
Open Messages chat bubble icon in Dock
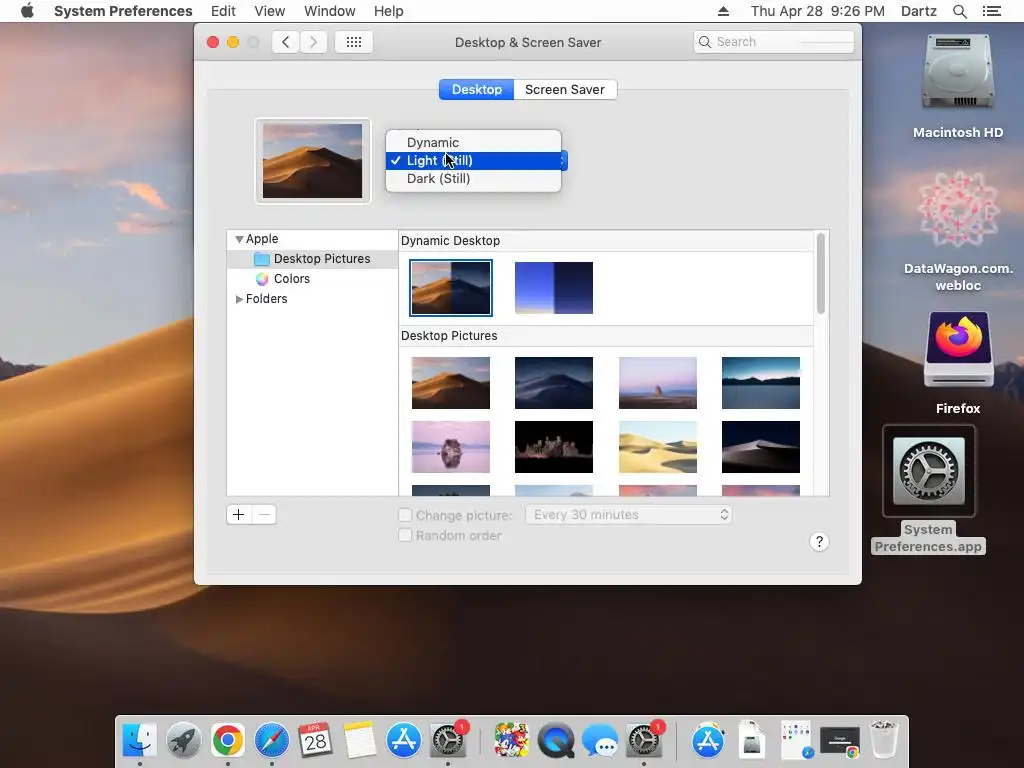[x=600, y=741]
